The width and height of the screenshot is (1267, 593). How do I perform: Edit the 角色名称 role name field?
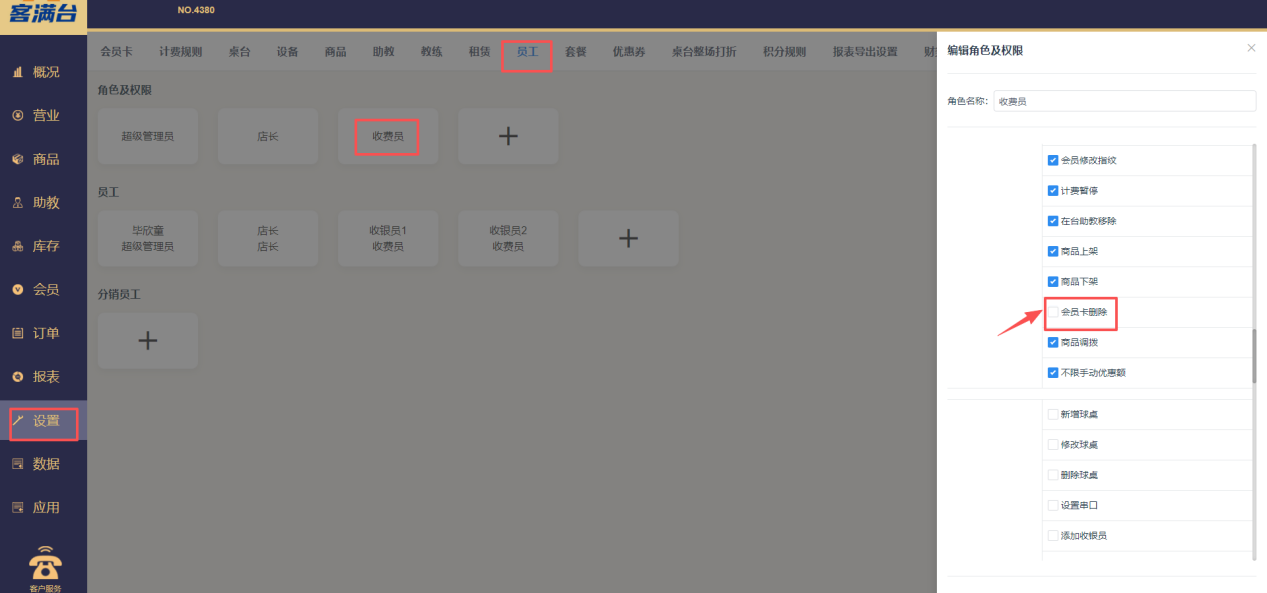point(1124,101)
